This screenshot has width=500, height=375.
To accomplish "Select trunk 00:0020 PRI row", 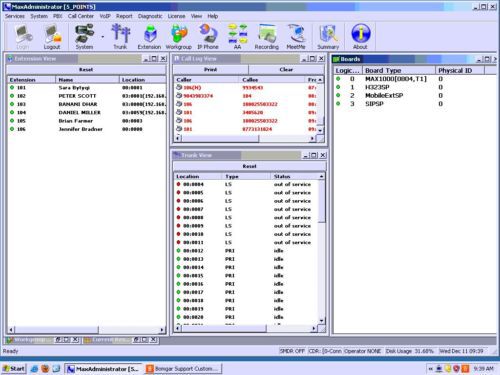I will click(247, 317).
